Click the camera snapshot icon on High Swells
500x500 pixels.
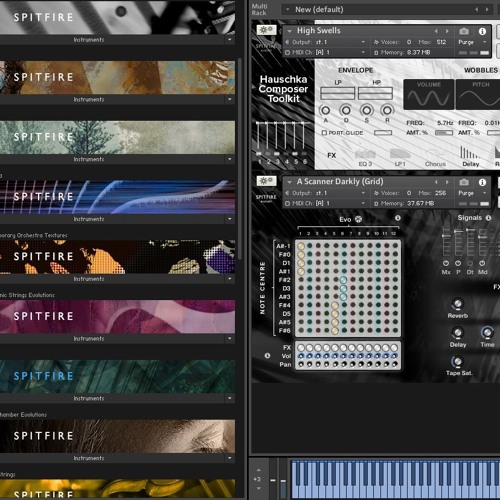(464, 31)
